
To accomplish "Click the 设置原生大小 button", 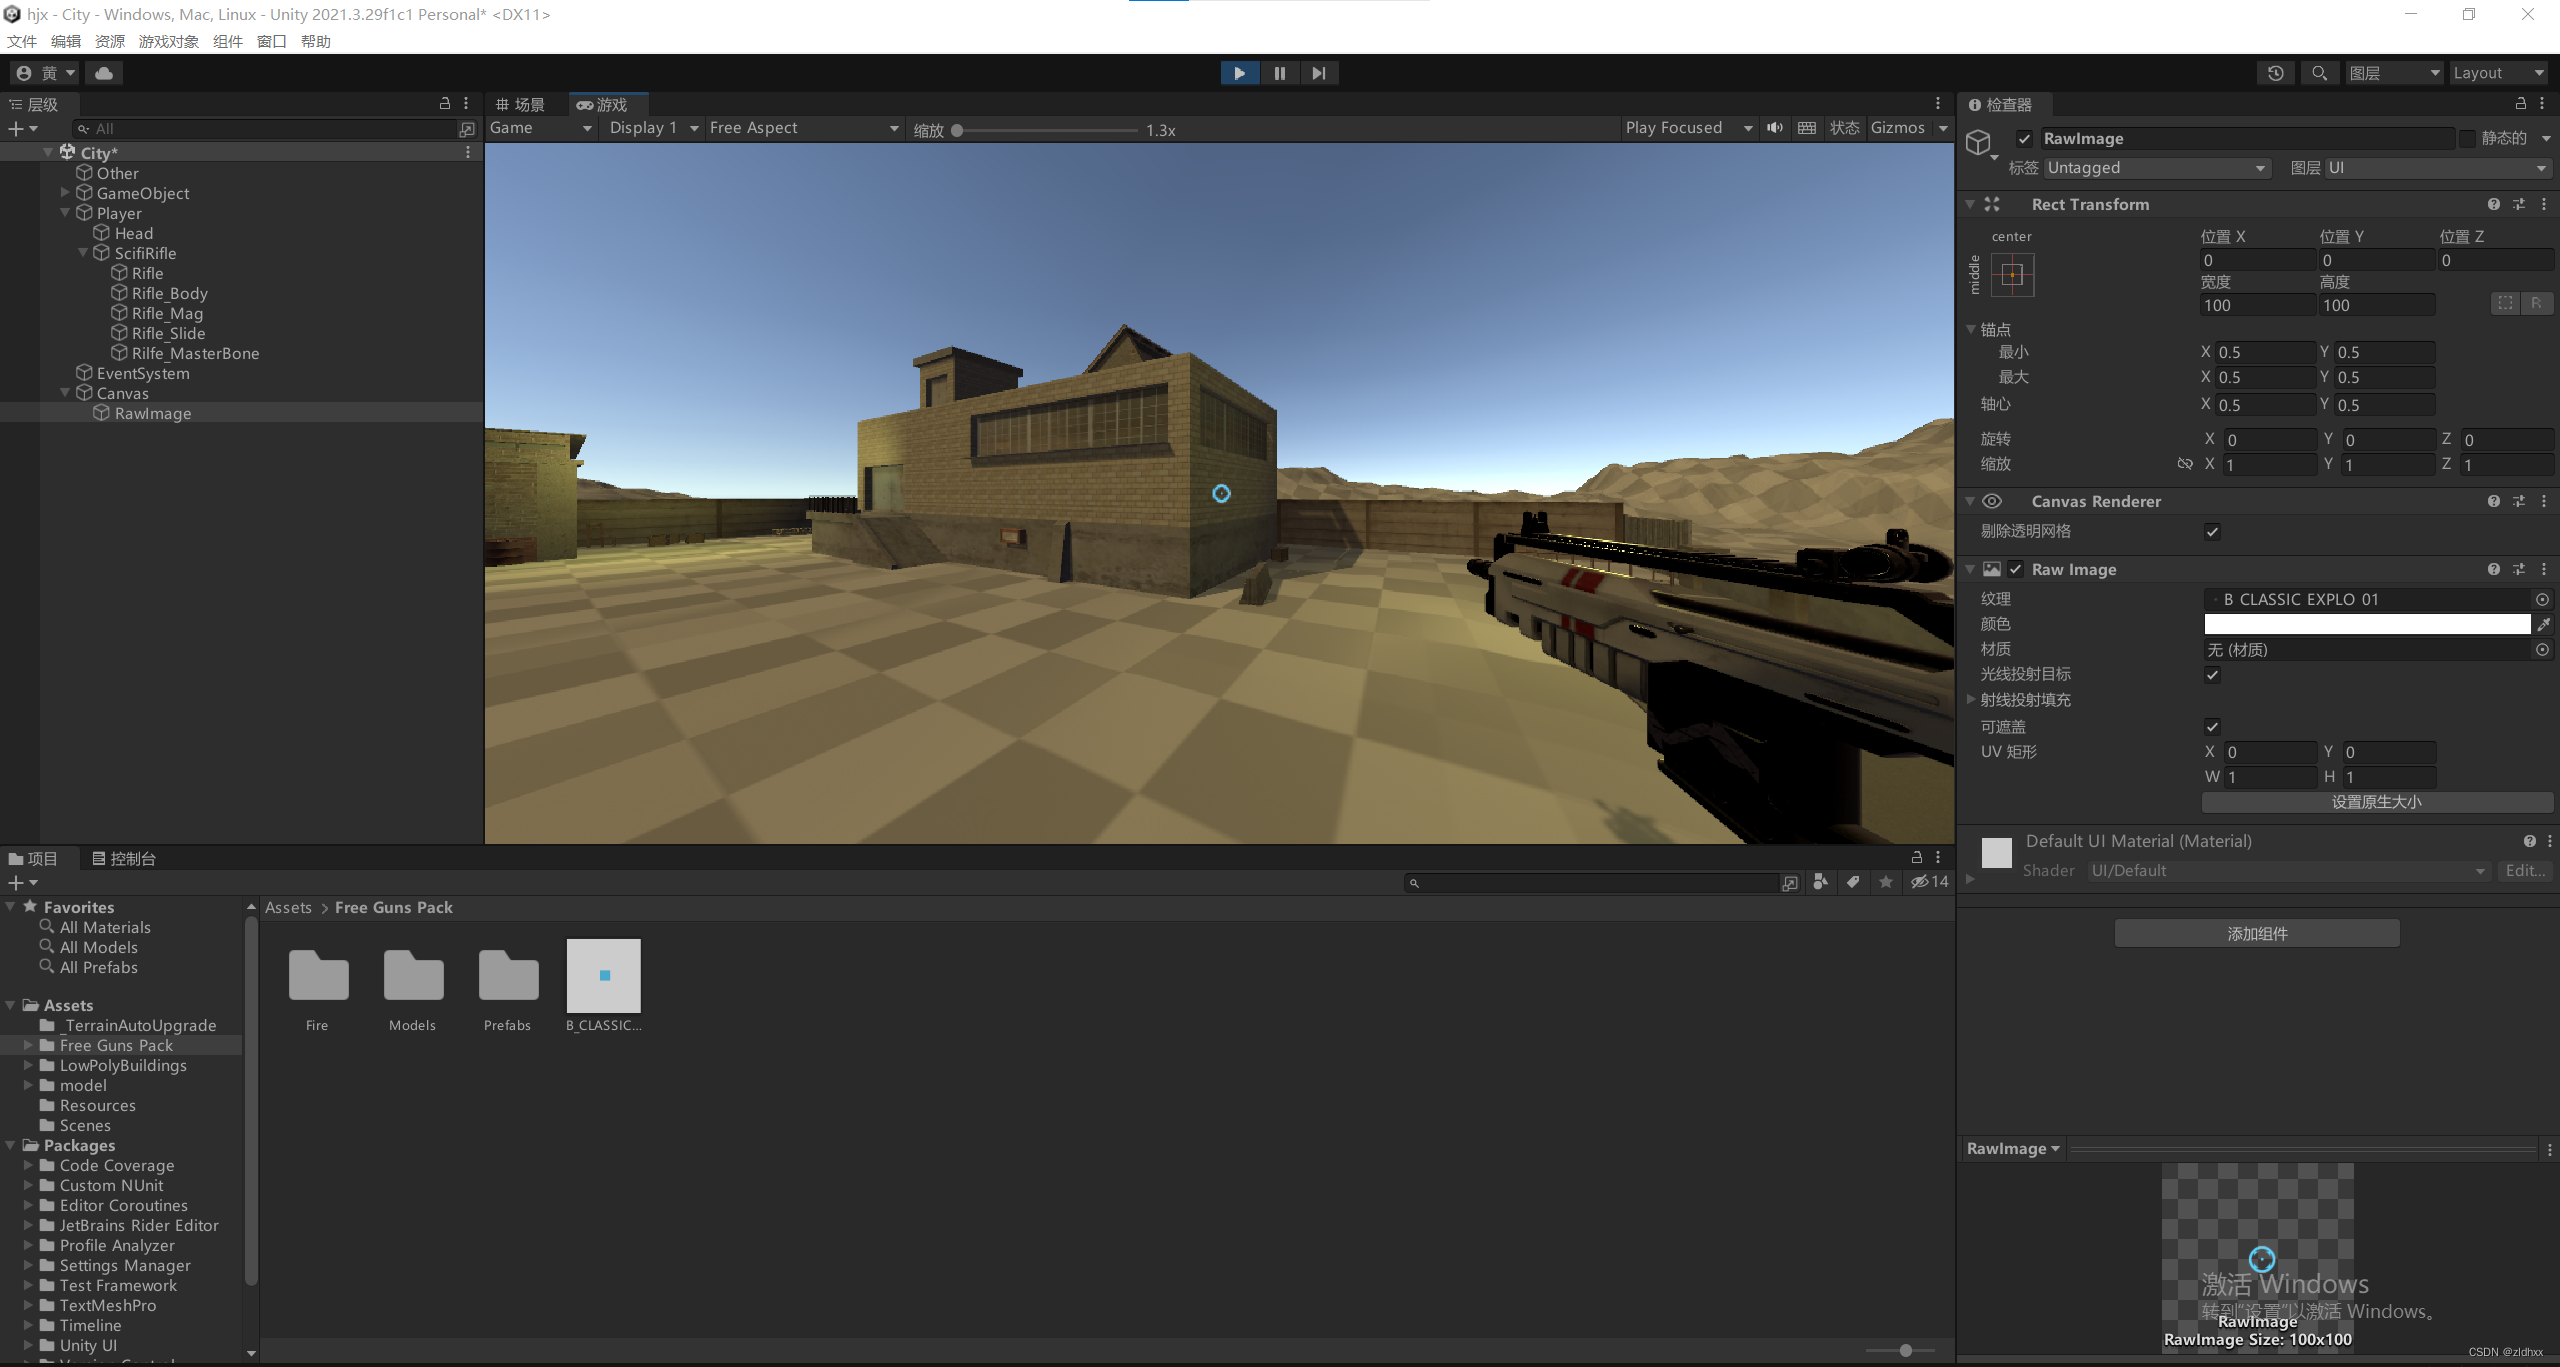I will coord(2376,802).
